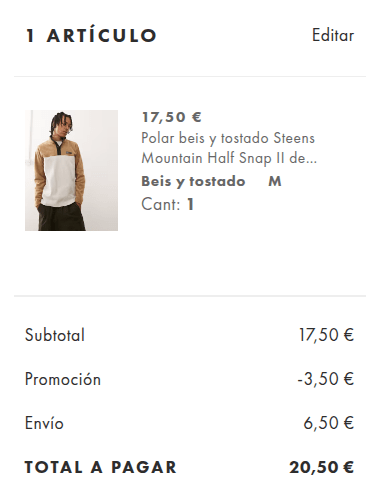Open the fleece product thumbnail image
Image resolution: width=384 pixels, height=492 pixels.
pyautogui.click(x=71, y=170)
